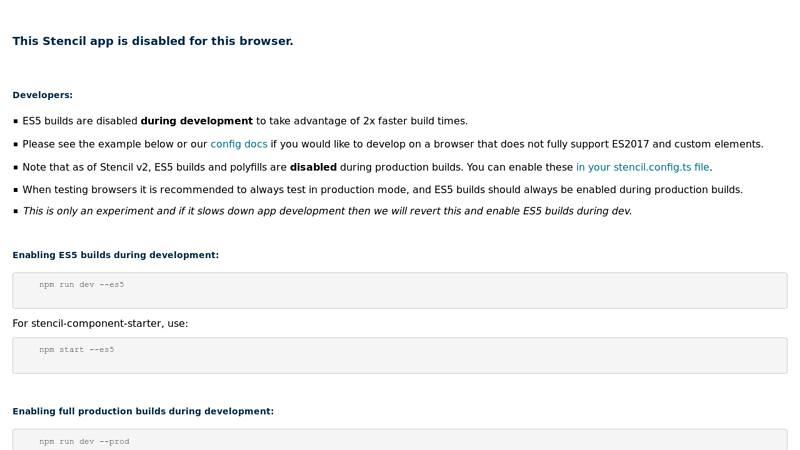Open the config docs link
This screenshot has height=450, width=800.
[x=238, y=144]
